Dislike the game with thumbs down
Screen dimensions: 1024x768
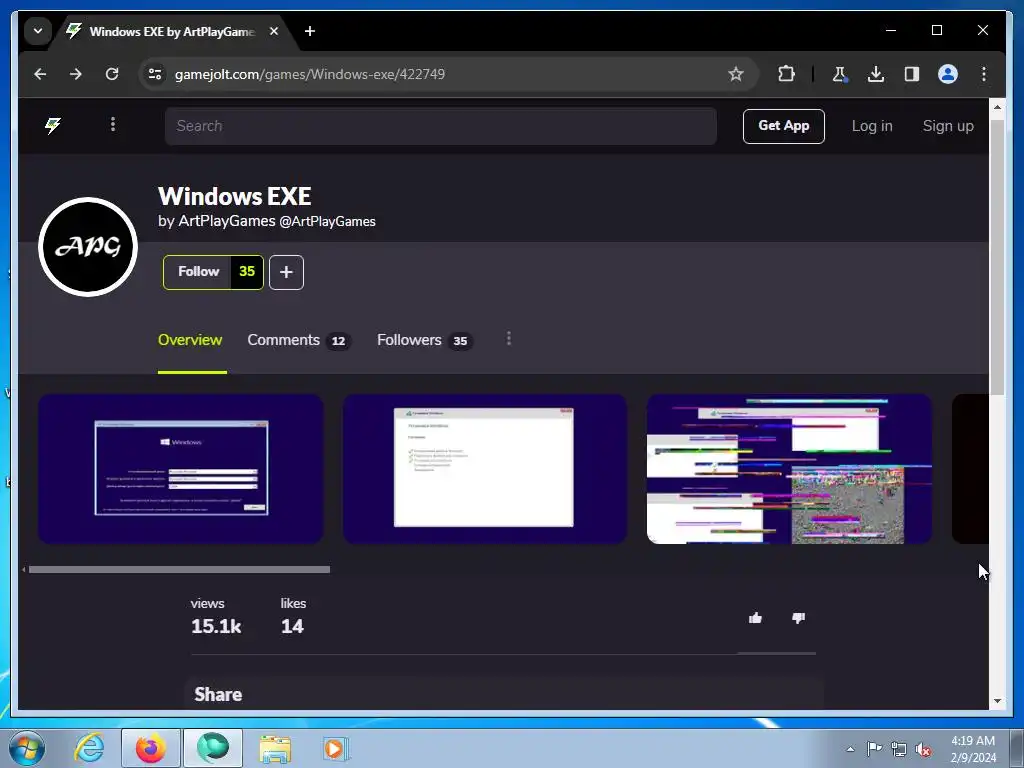pyautogui.click(x=798, y=618)
